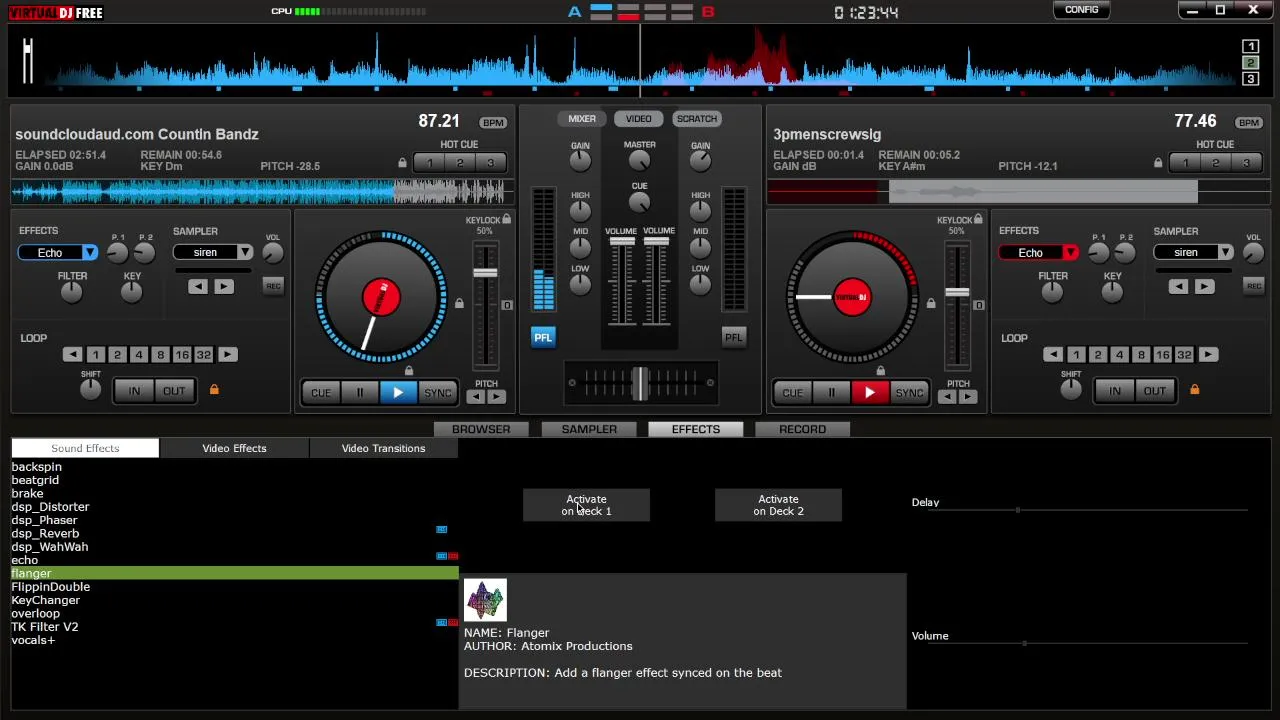Viewport: 1280px width, 720px height.
Task: Toggle the deck 1 sampler REC button
Action: 273,286
